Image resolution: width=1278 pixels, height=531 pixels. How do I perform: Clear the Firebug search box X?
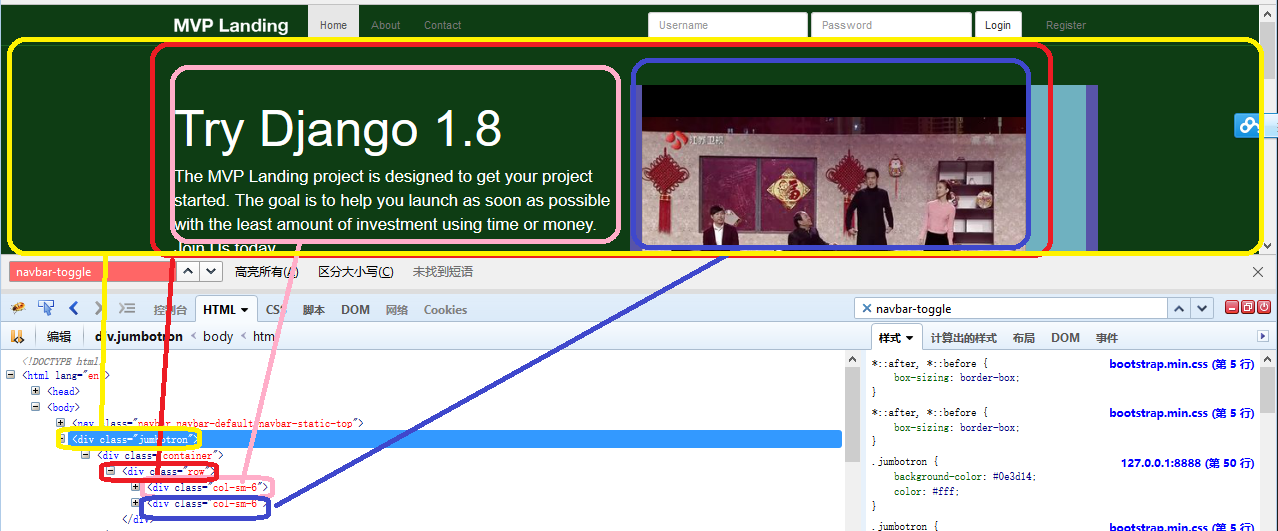point(867,309)
